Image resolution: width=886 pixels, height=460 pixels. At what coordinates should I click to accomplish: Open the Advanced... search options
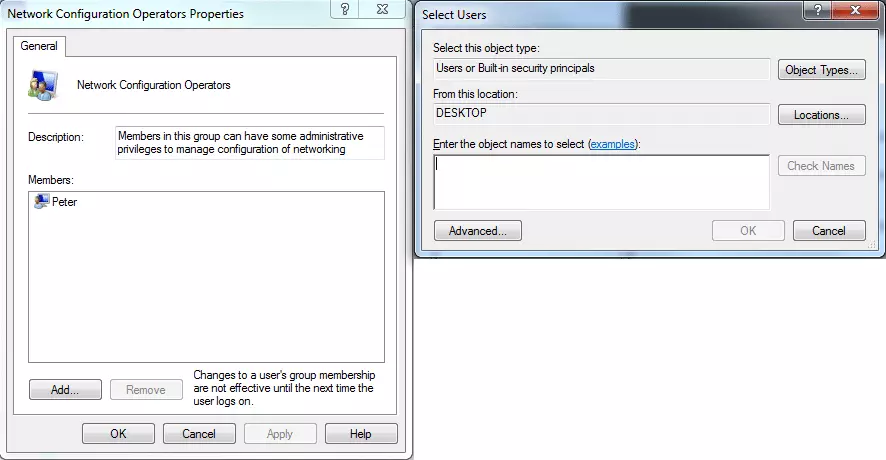(x=477, y=231)
